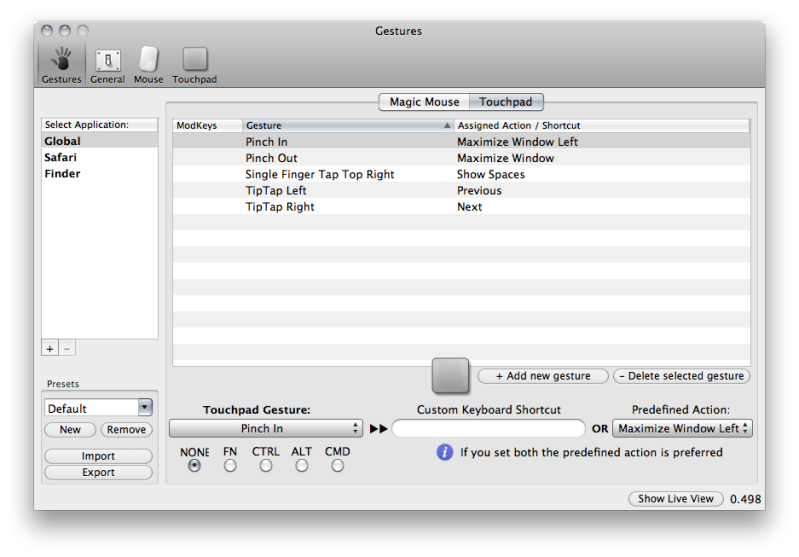Click the Maximize Window Left action cell
This screenshot has width=799, height=557.
(517, 142)
